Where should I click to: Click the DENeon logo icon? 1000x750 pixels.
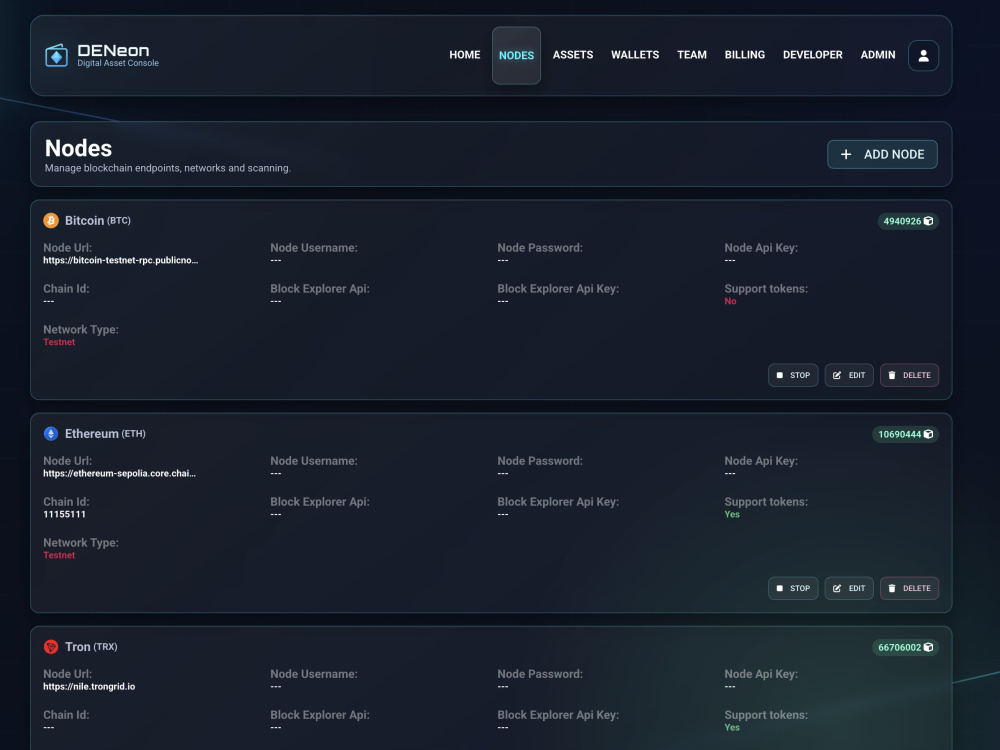coord(56,55)
